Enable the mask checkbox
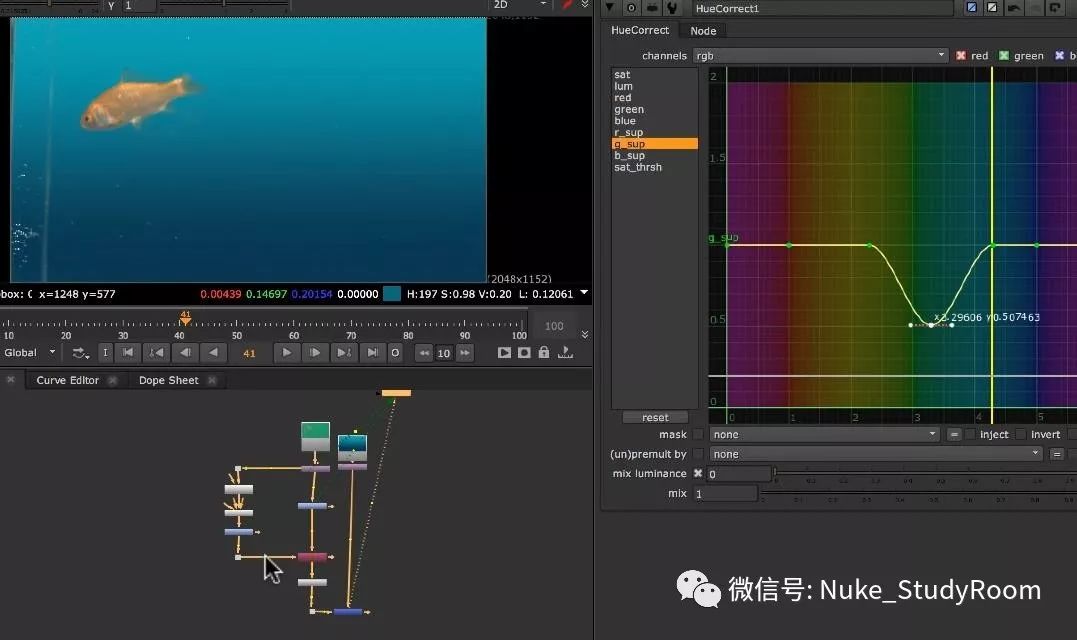This screenshot has width=1077, height=640. pos(698,434)
